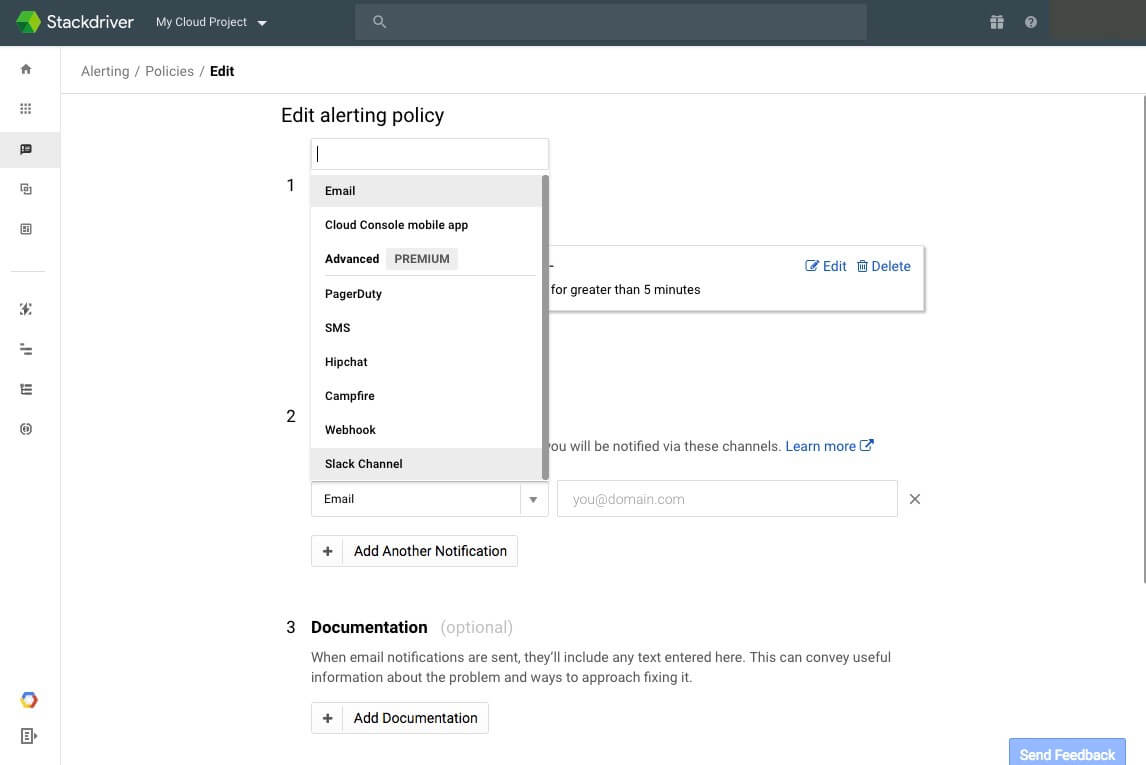
Task: Choose PagerDuty from the list
Action: 426,294
